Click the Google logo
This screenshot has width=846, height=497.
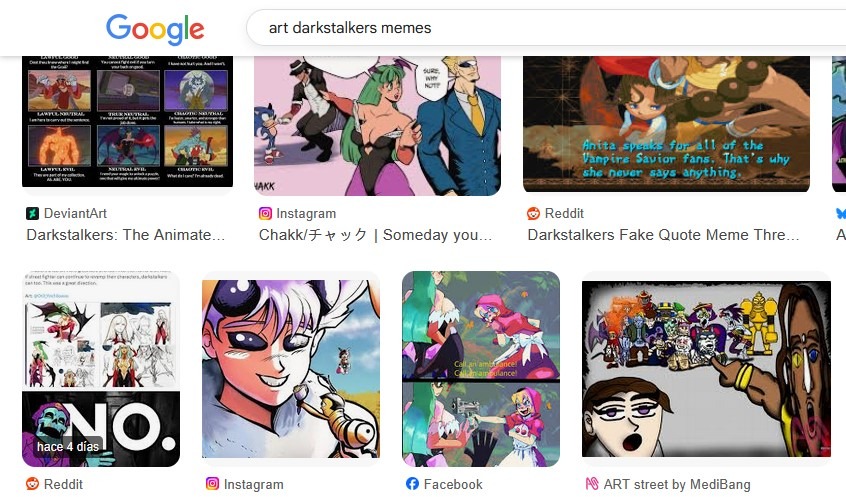[x=155, y=29]
